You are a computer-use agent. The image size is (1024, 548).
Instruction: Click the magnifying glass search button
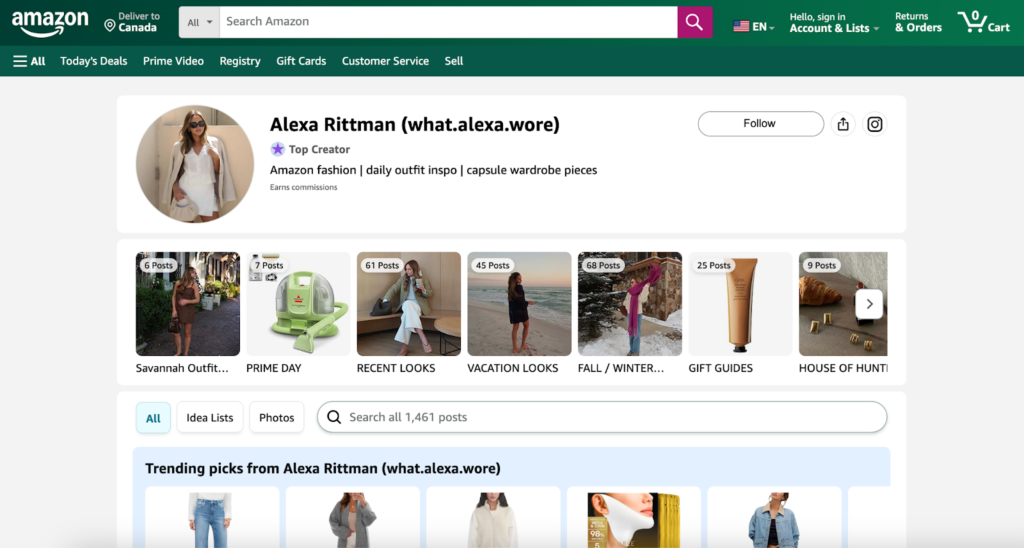pyautogui.click(x=695, y=22)
